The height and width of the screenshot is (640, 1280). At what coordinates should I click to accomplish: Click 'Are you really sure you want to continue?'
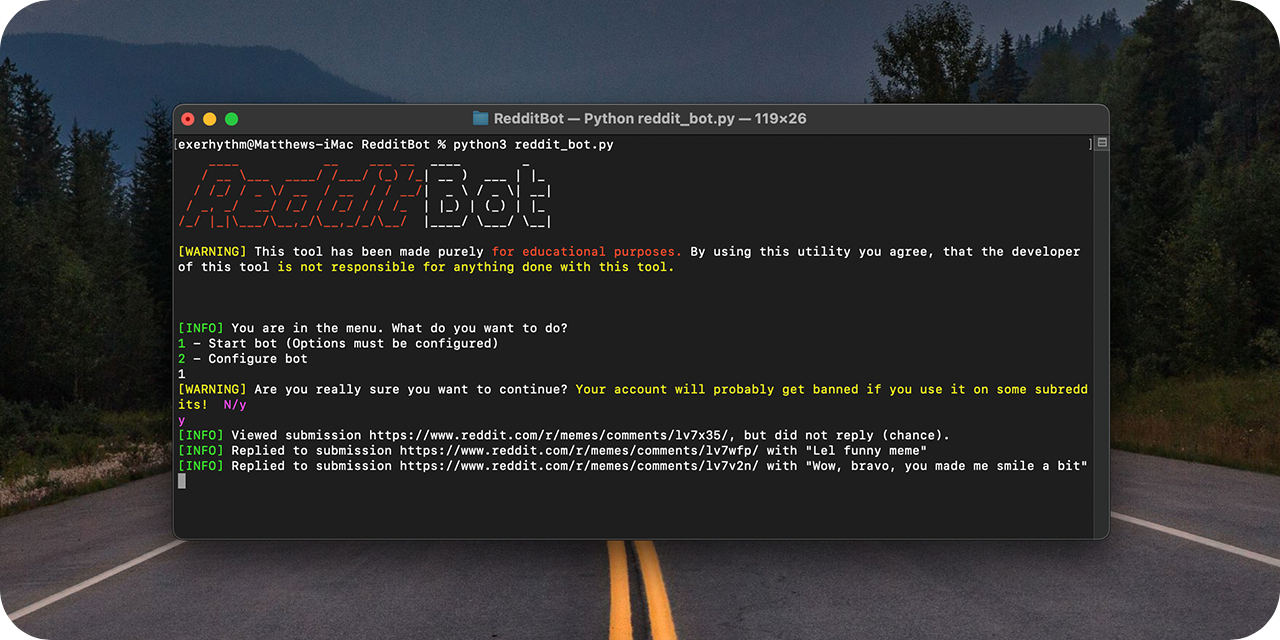point(411,389)
